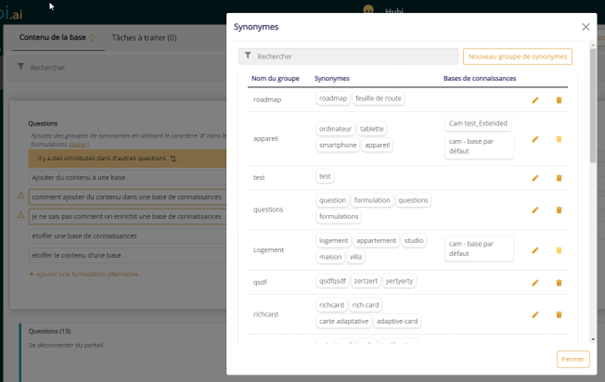Click 'étoffer le contenu d'une base' formulation
The image size is (605, 382).
click(127, 255)
